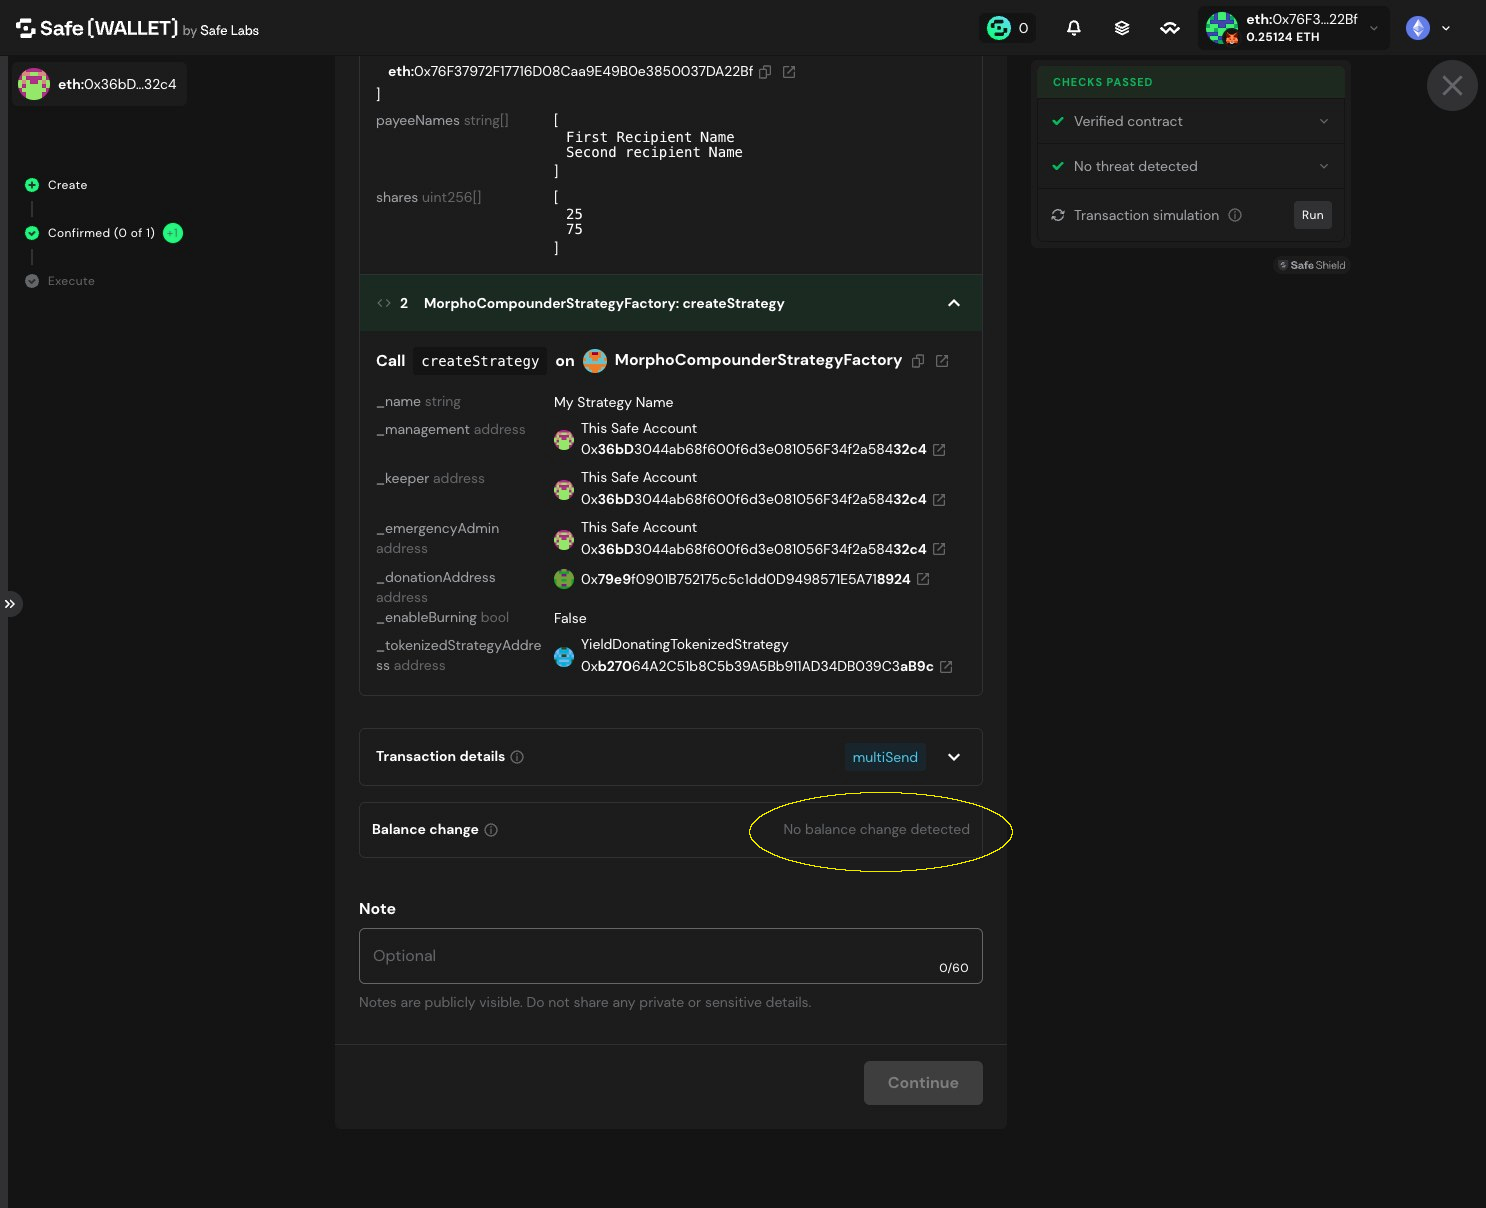Open _management address in explorer
The image size is (1486, 1208).
tap(939, 450)
